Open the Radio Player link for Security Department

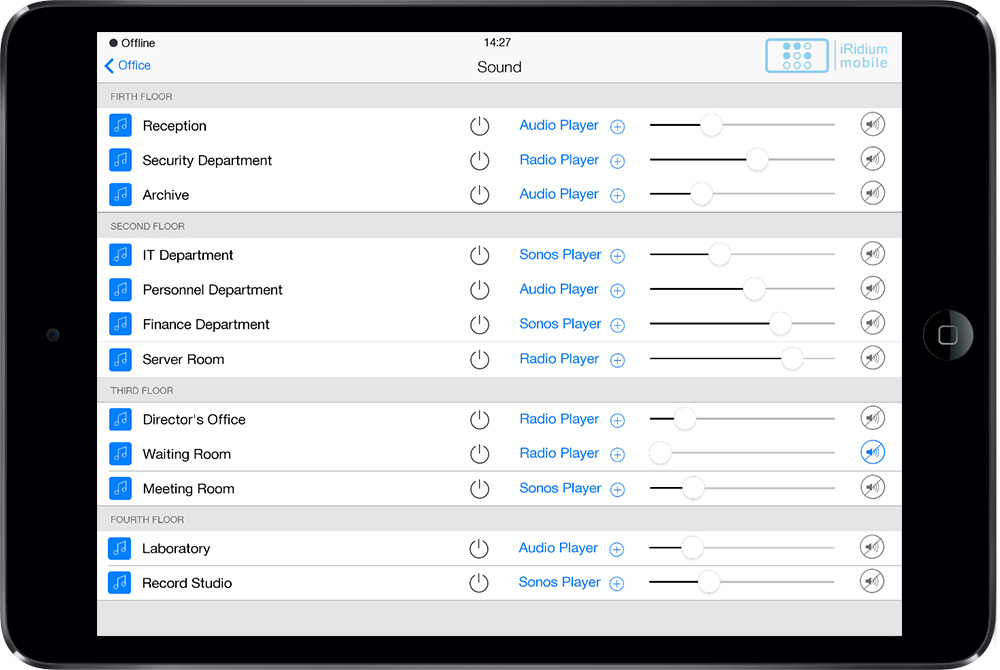coord(559,160)
